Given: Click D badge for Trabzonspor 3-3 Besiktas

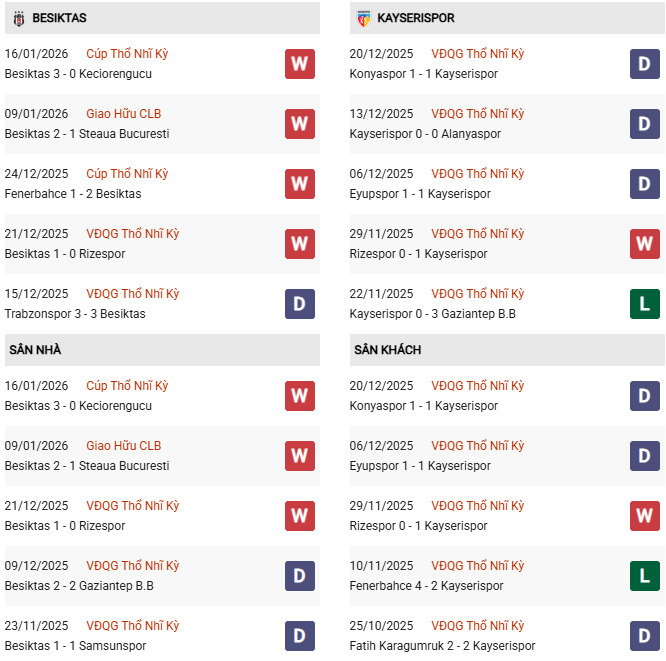Looking at the screenshot, I should coord(299,304).
